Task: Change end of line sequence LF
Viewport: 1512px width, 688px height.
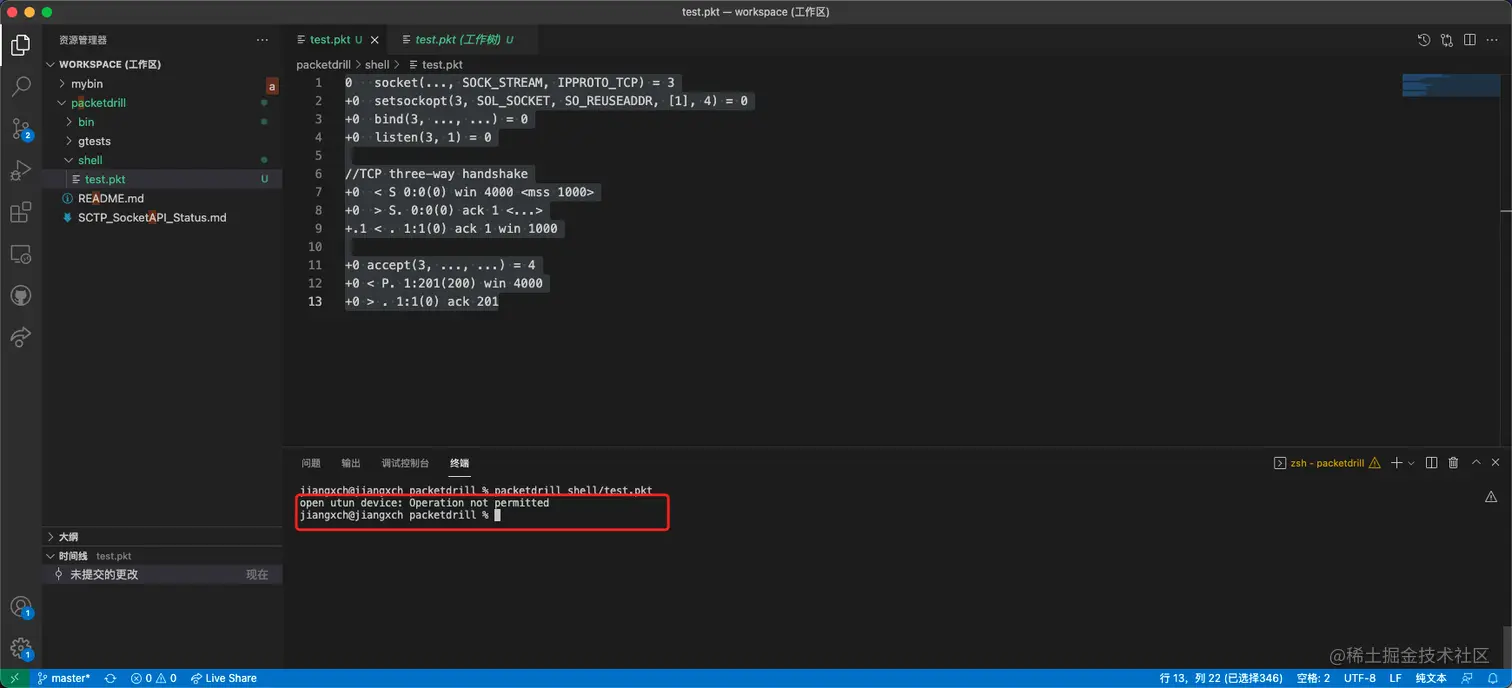Action: (x=1395, y=678)
